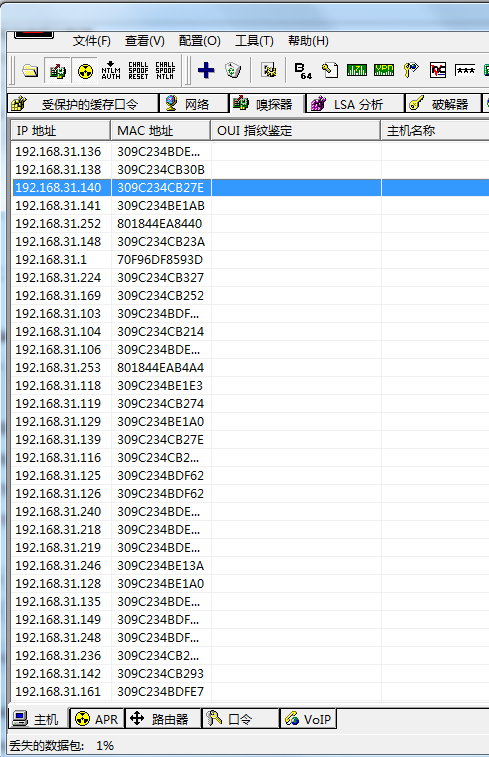Click the CHALL SPOOF RESET icon

[x=138, y=70]
